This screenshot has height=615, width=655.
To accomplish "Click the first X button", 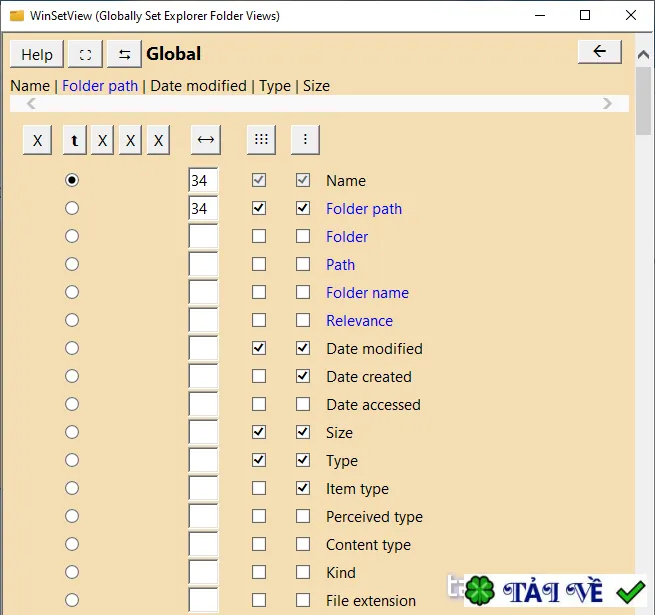I will pyautogui.click(x=37, y=140).
